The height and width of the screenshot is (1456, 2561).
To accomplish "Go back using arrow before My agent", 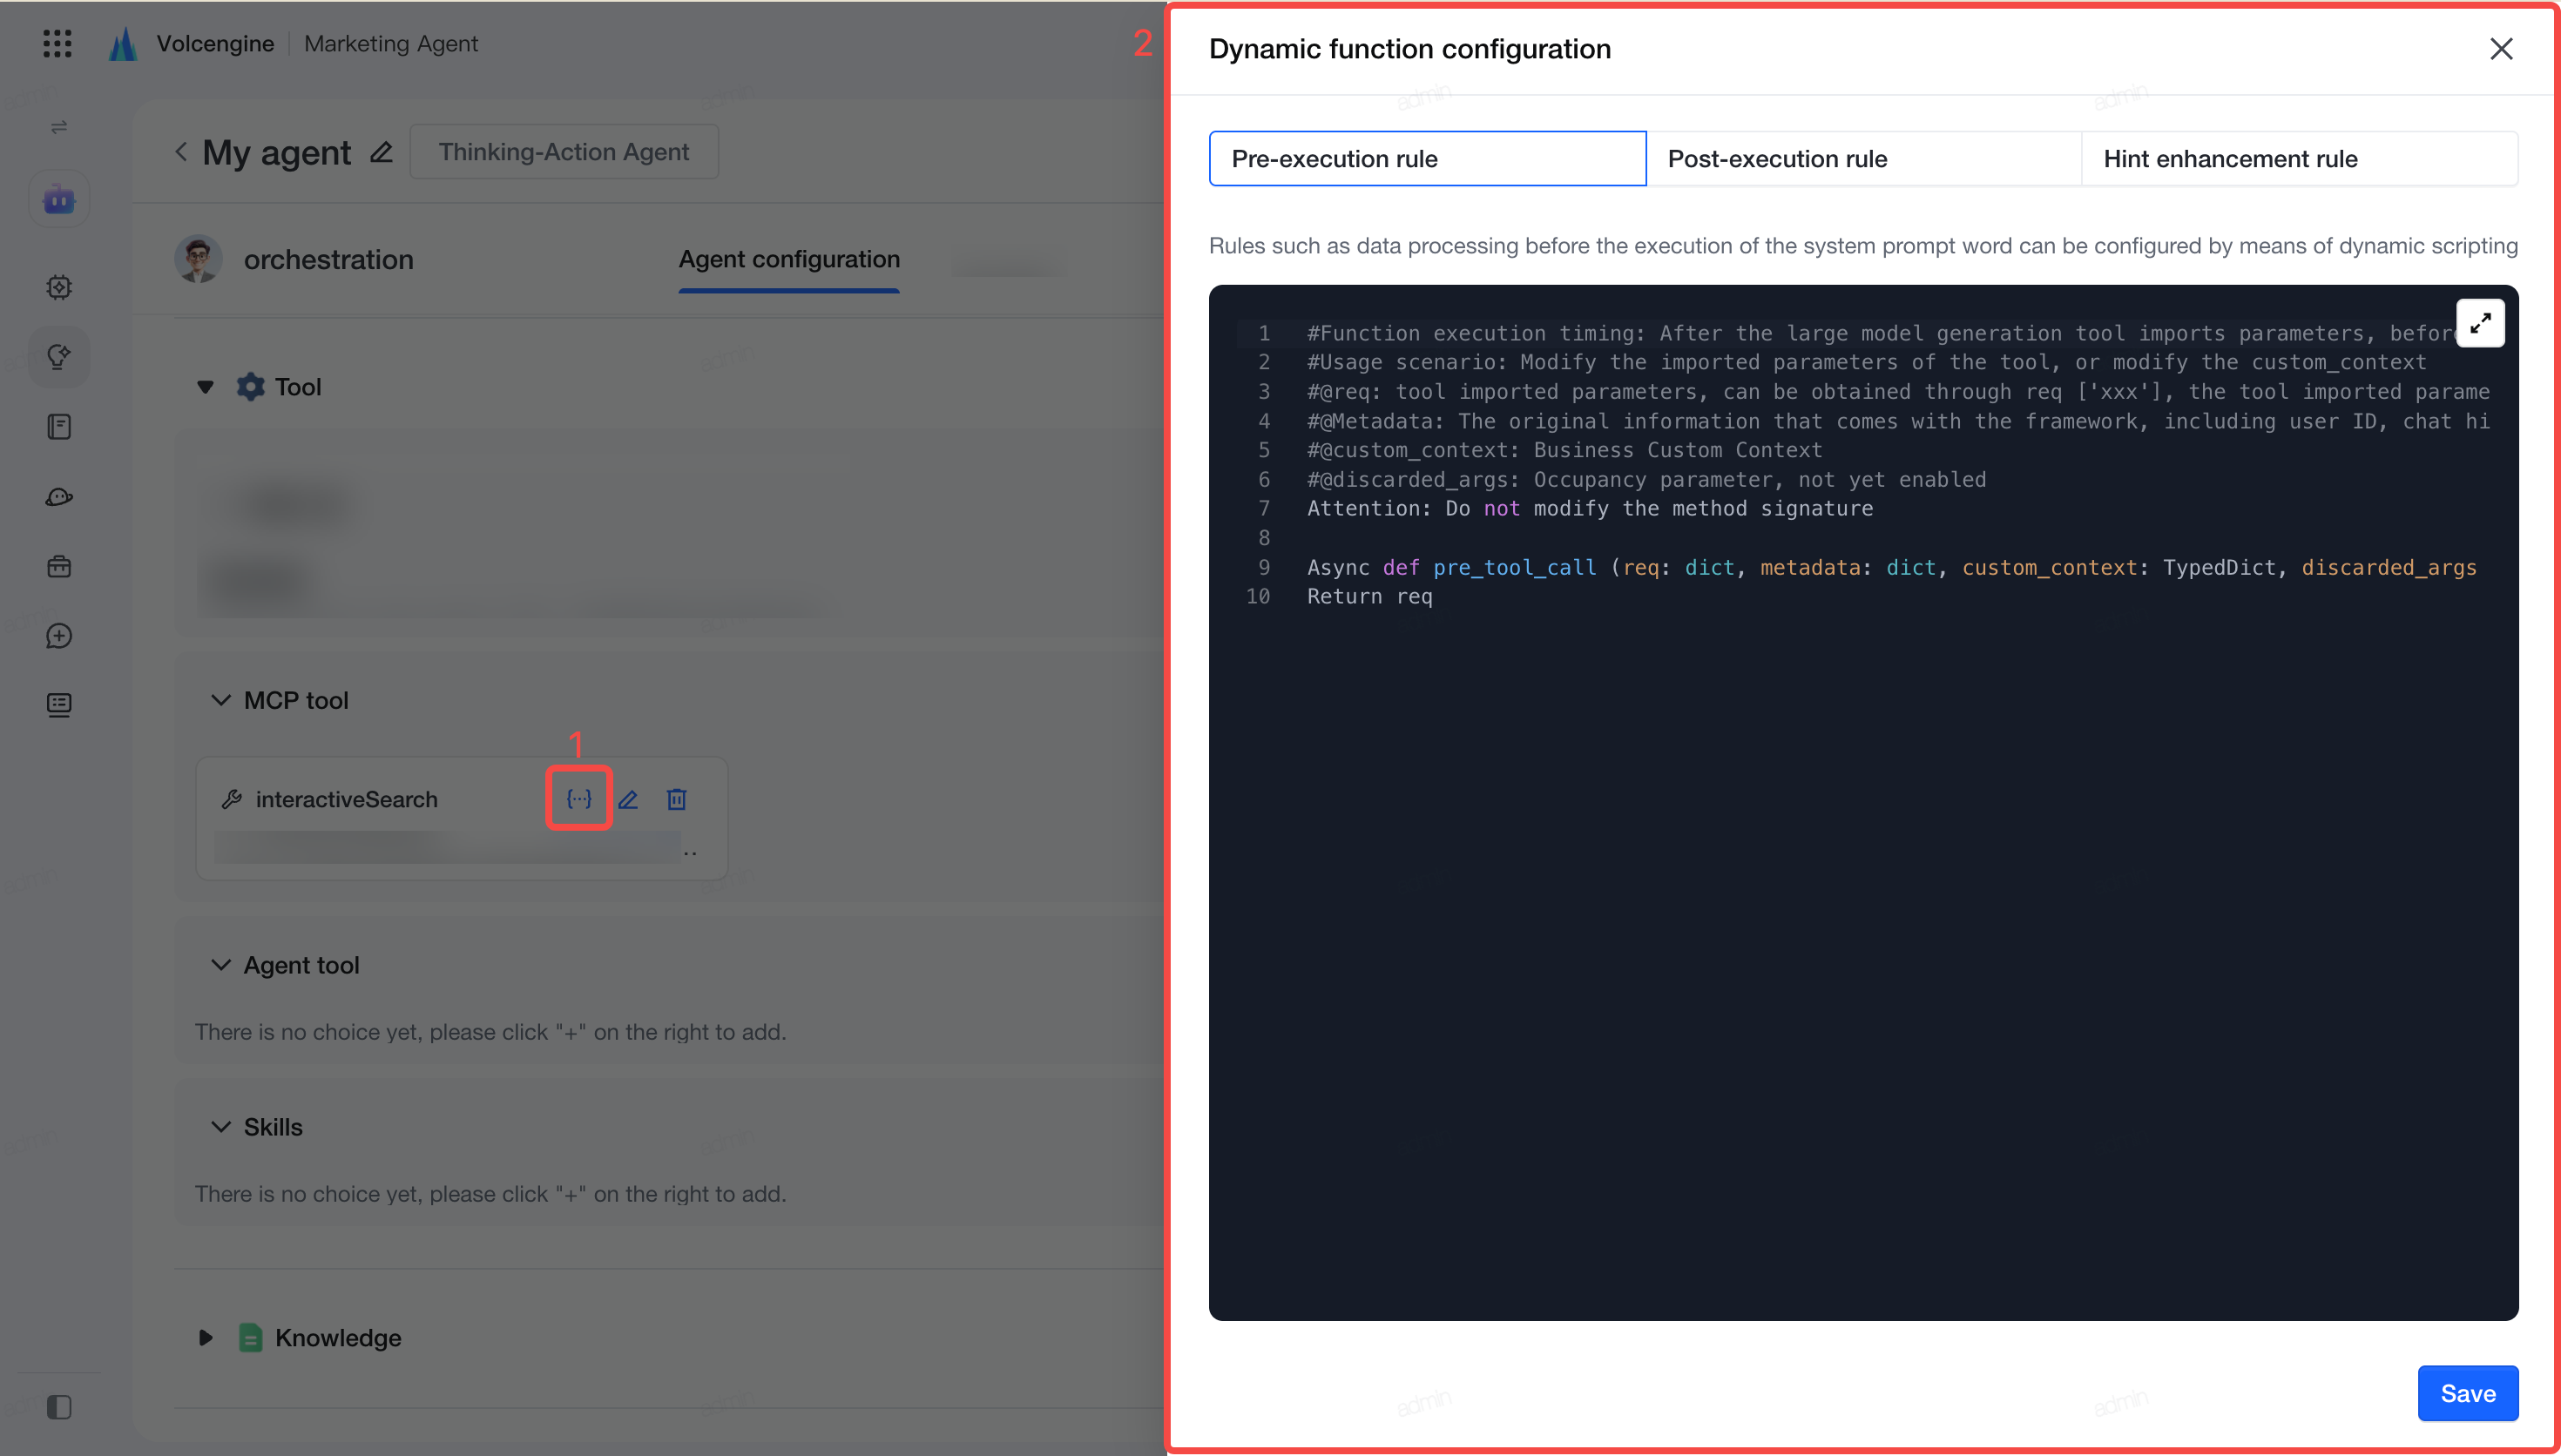I will tap(181, 152).
